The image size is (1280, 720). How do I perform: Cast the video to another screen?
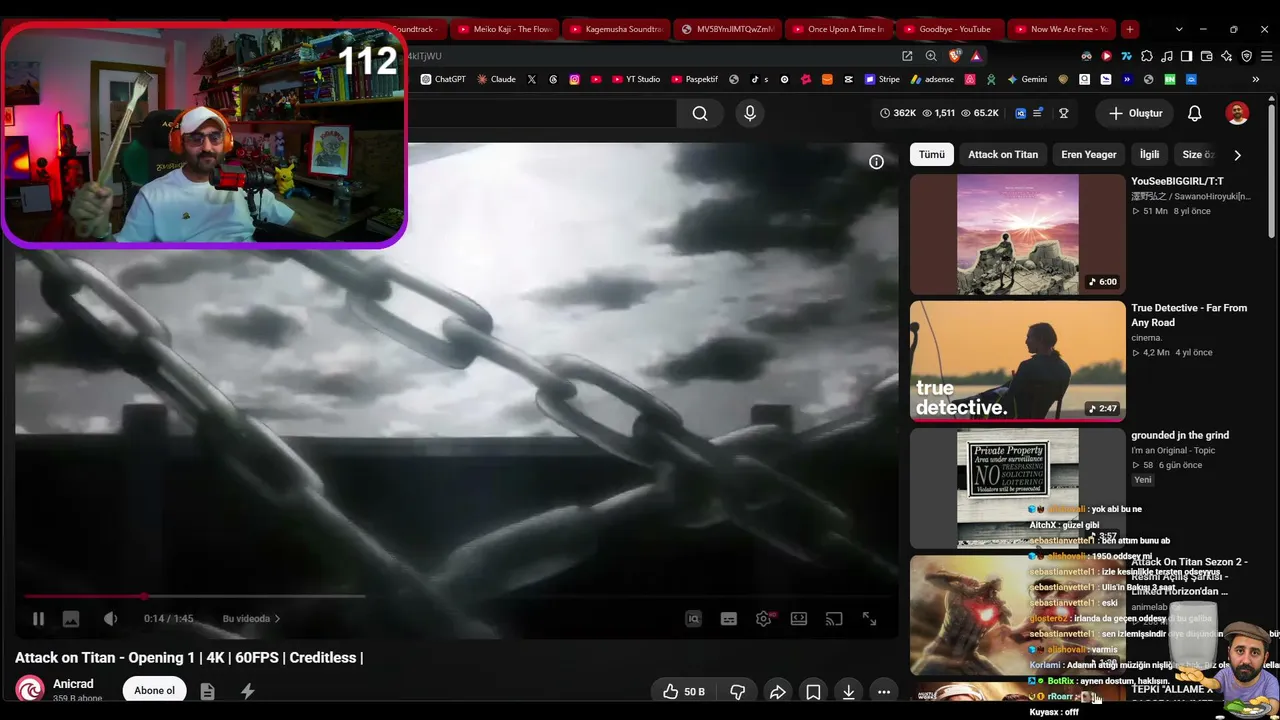(834, 619)
